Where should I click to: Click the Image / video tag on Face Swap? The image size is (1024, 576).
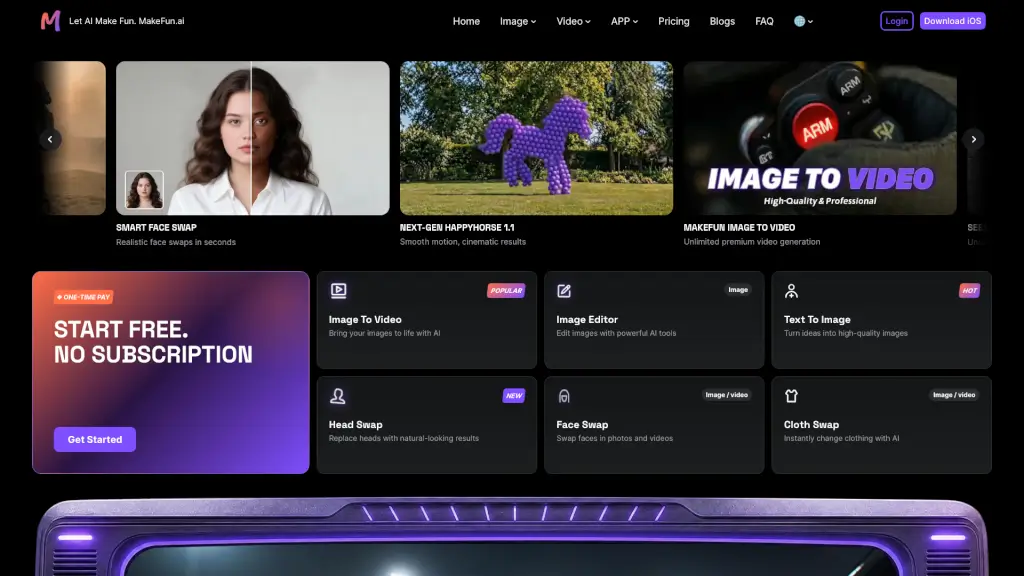point(726,395)
